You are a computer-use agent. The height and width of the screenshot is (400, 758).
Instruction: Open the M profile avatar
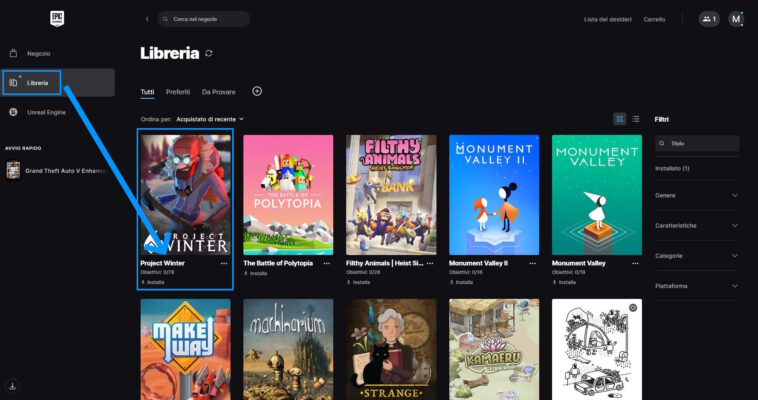tap(736, 19)
